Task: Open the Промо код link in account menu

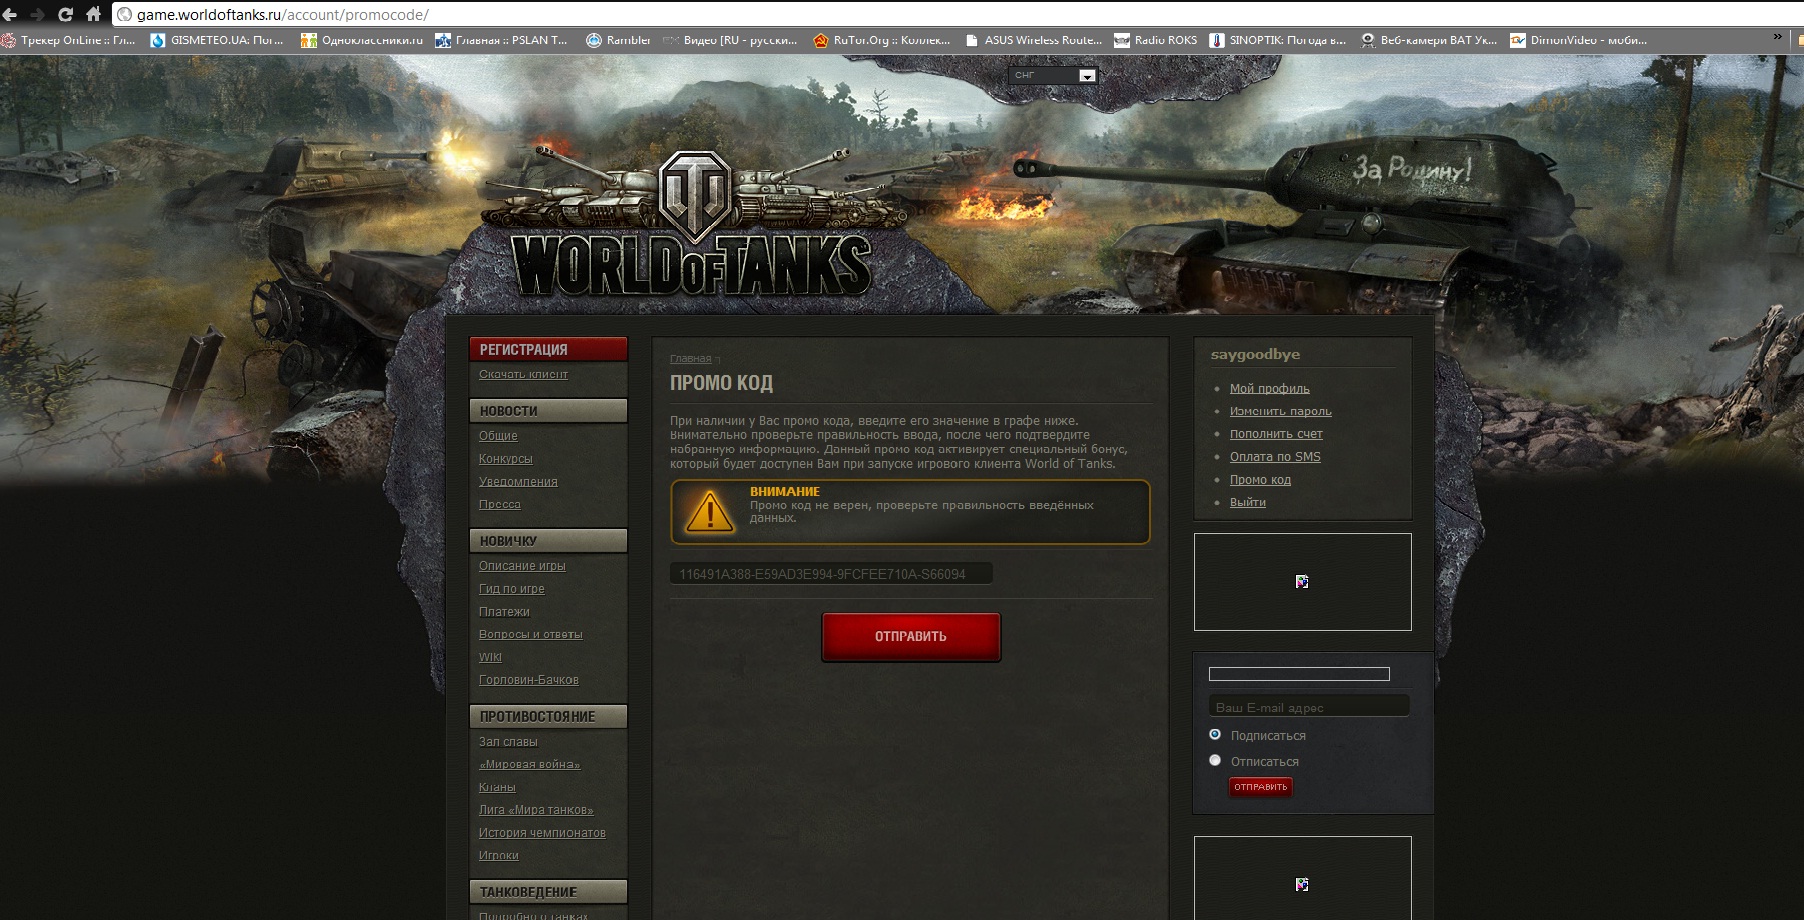Action: pyautogui.click(x=1260, y=480)
